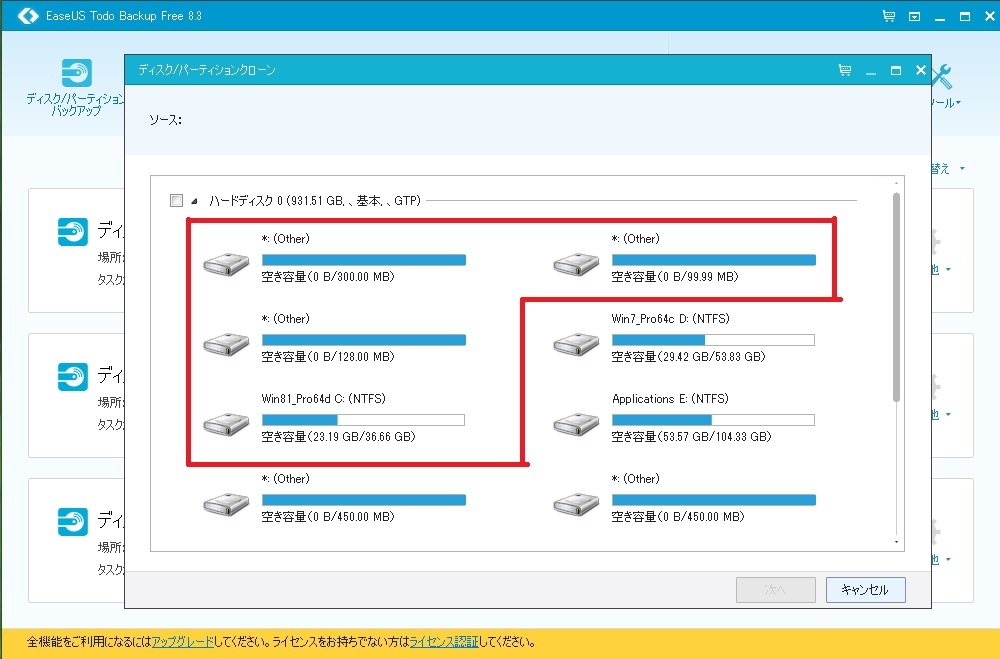Open the Tools wrench icon menu
1000x659 pixels.
click(x=943, y=77)
